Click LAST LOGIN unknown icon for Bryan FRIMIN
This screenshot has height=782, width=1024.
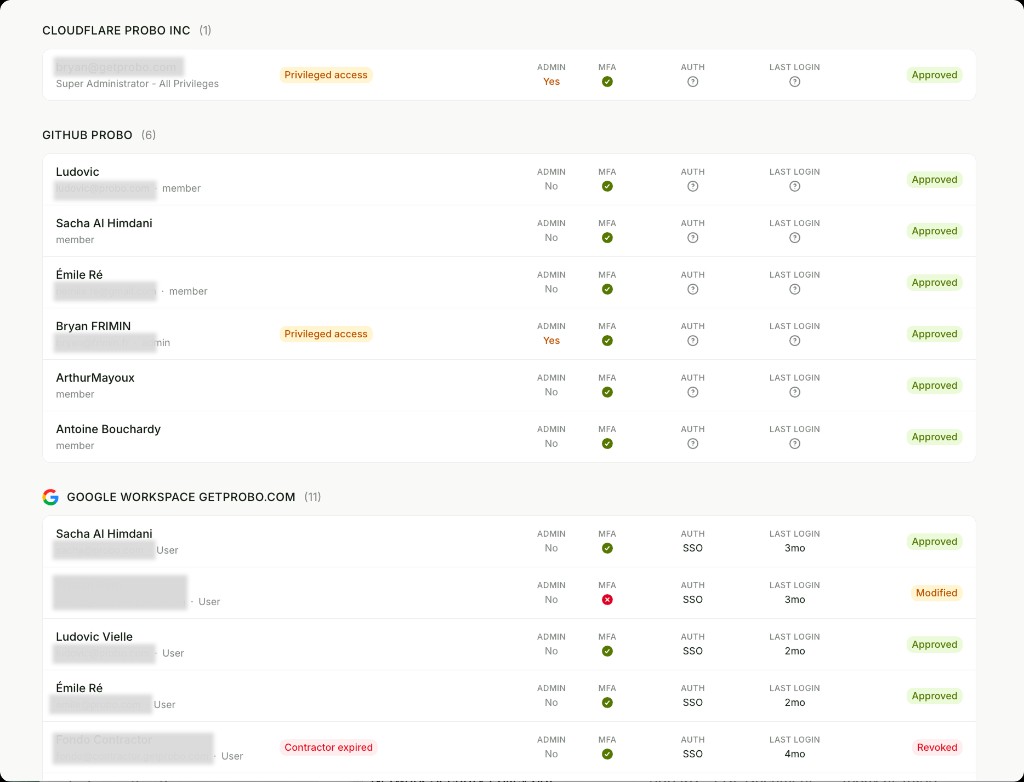(x=795, y=340)
